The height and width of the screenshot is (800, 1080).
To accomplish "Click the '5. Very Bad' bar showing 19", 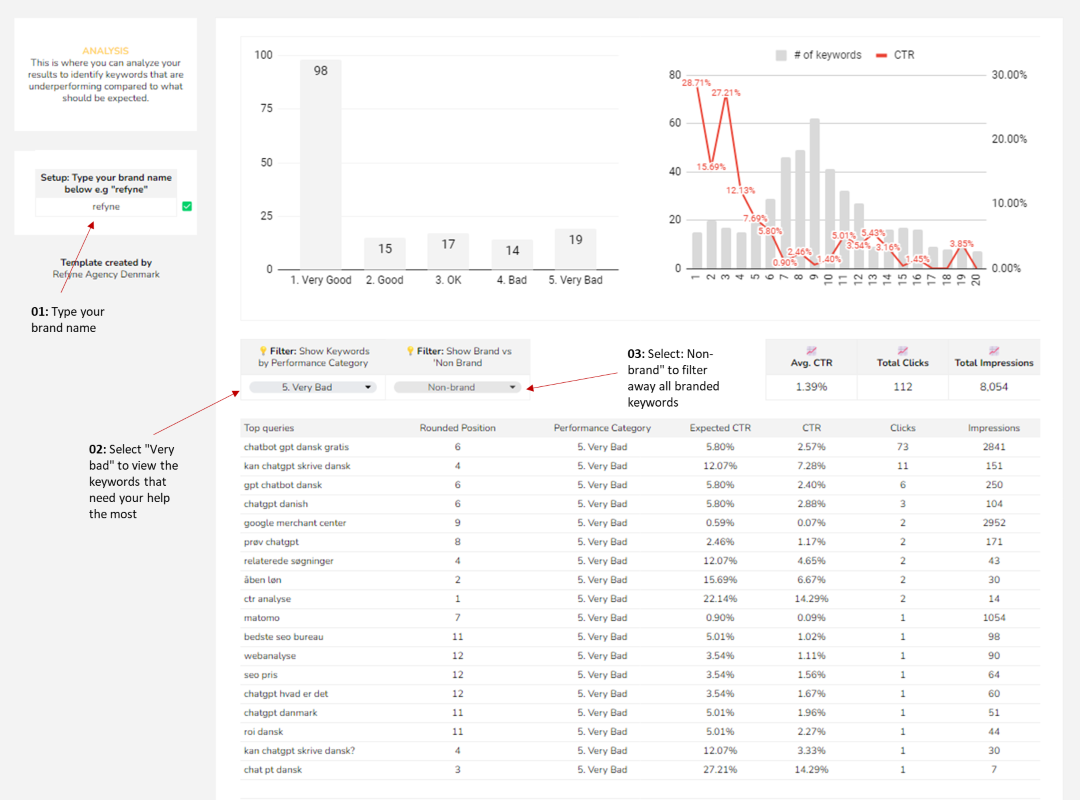I will [x=575, y=249].
